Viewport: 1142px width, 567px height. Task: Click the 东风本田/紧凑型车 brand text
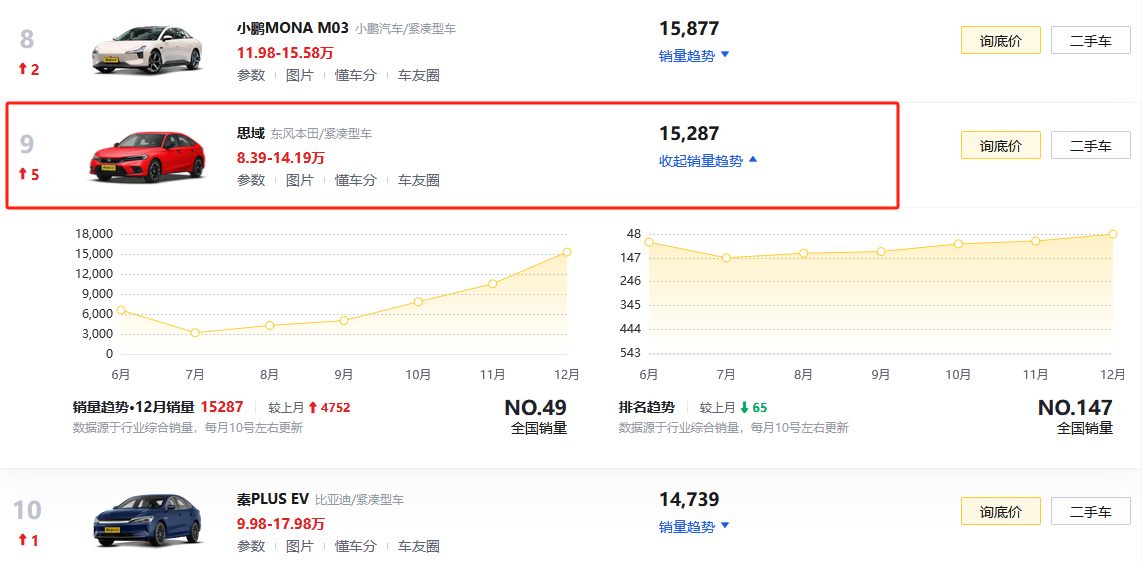click(321, 135)
